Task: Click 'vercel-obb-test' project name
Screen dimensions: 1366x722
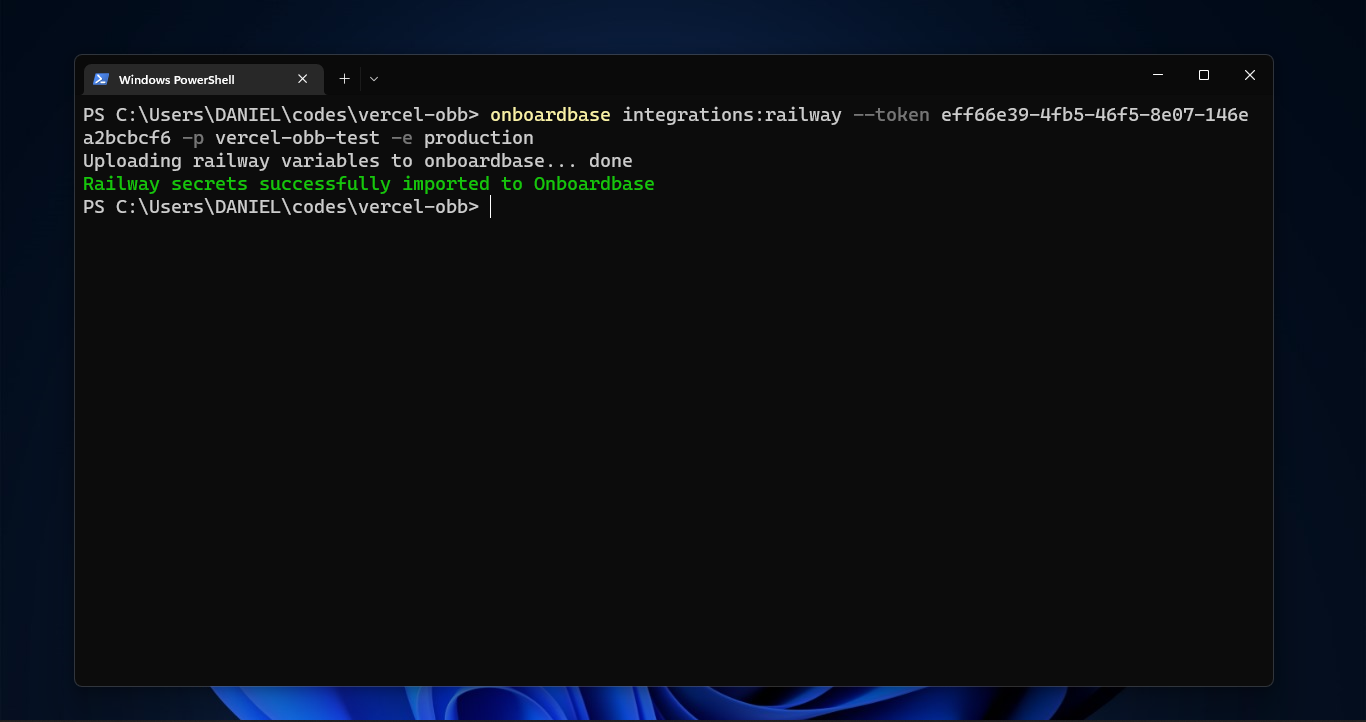Action: point(297,138)
